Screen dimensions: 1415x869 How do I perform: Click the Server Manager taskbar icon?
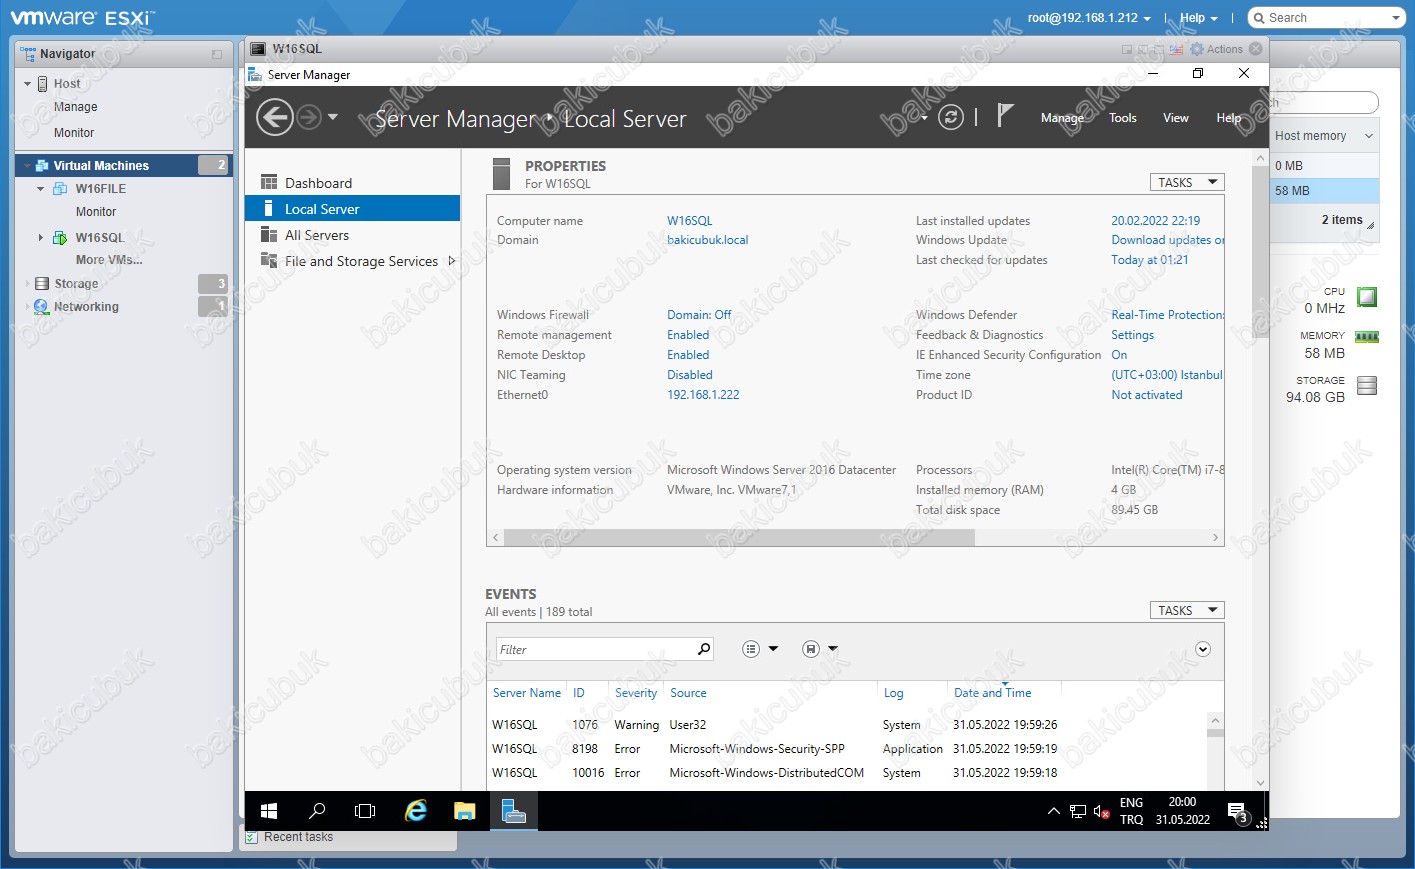tap(513, 811)
